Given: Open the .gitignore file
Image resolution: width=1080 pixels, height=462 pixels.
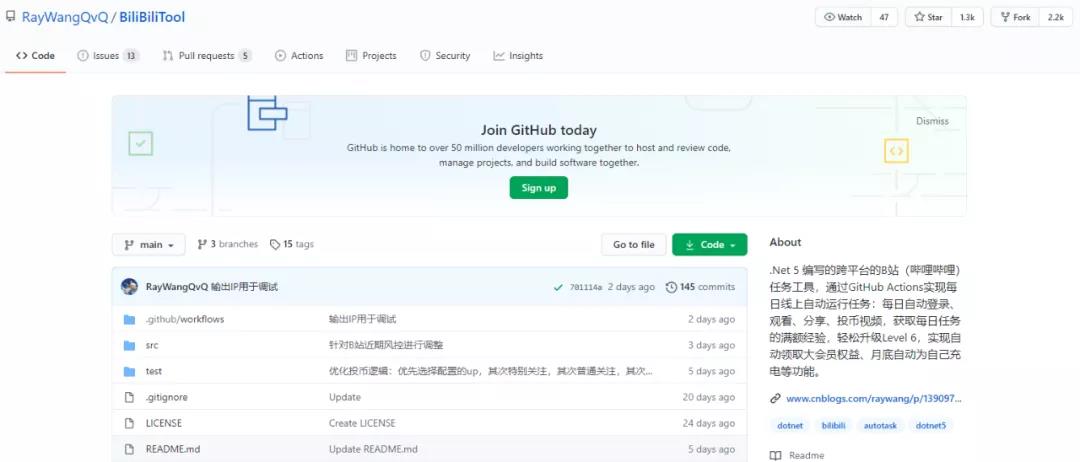Looking at the screenshot, I should point(166,397).
